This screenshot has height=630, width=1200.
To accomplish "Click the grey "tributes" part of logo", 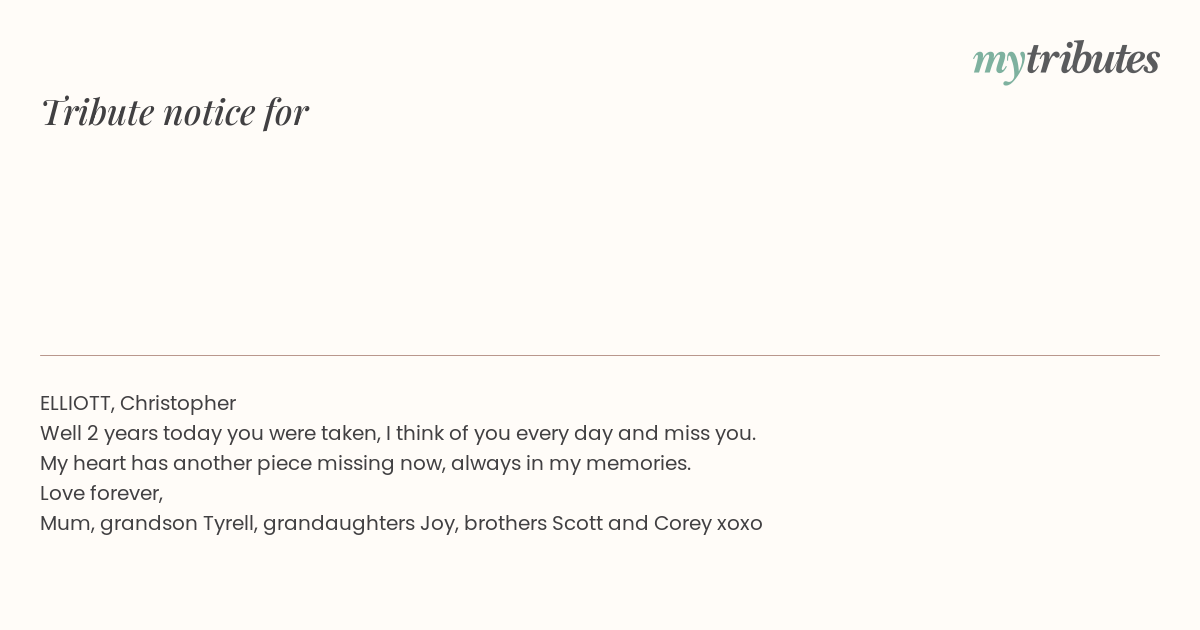I will [x=1092, y=58].
